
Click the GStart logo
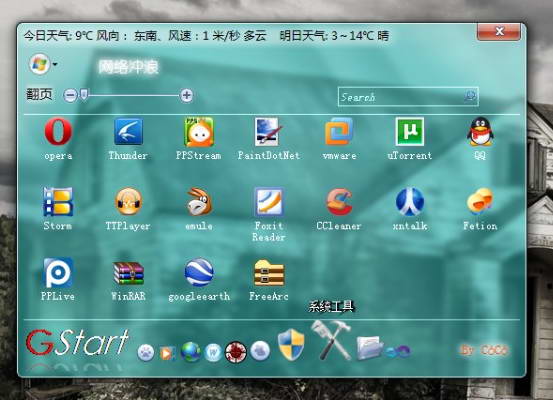(x=77, y=342)
